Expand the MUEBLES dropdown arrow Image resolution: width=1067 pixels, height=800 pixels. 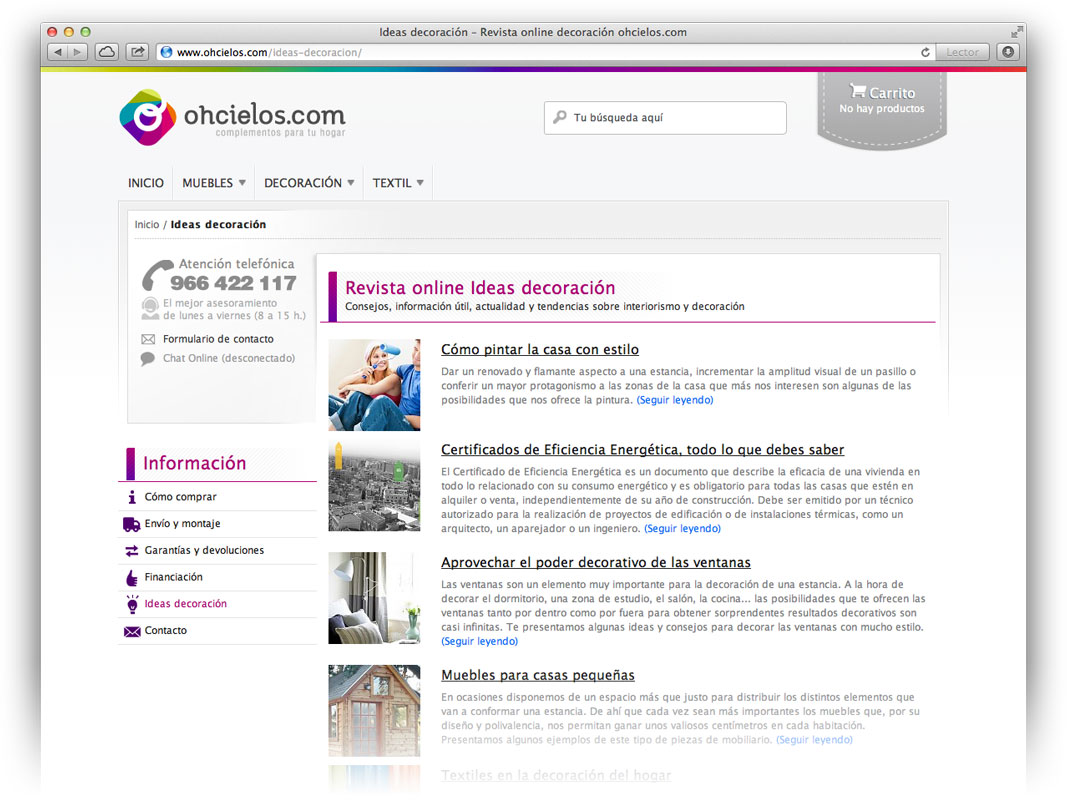point(242,182)
